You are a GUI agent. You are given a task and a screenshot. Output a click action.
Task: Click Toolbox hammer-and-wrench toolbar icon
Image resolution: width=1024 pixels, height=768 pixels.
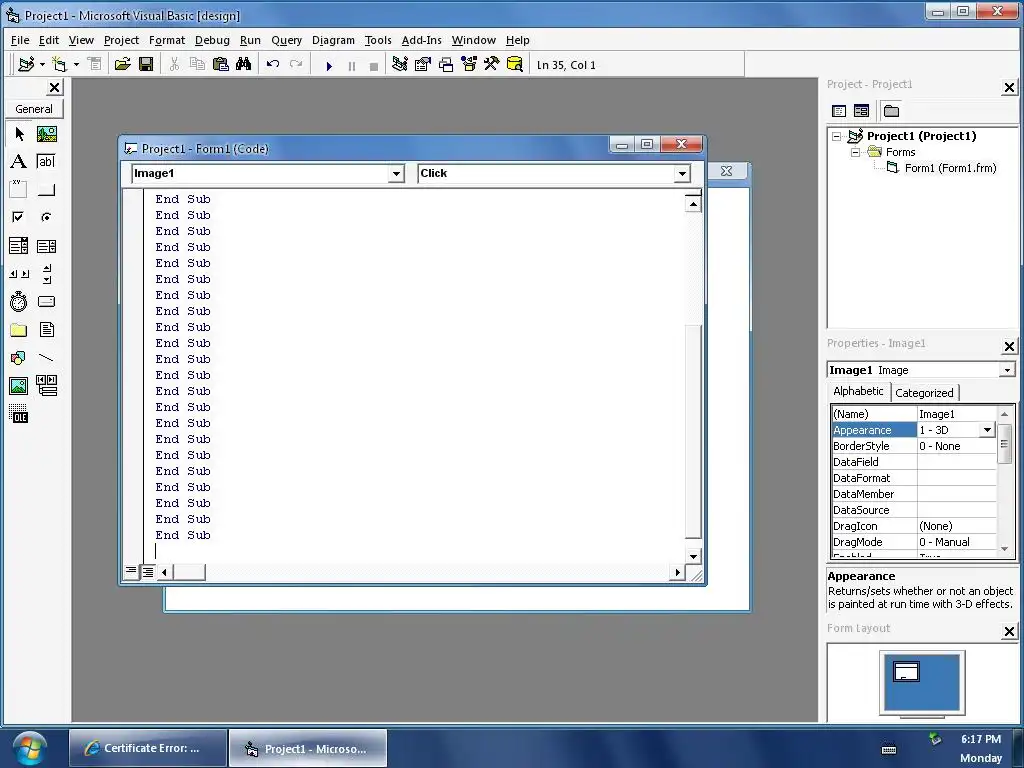492,64
